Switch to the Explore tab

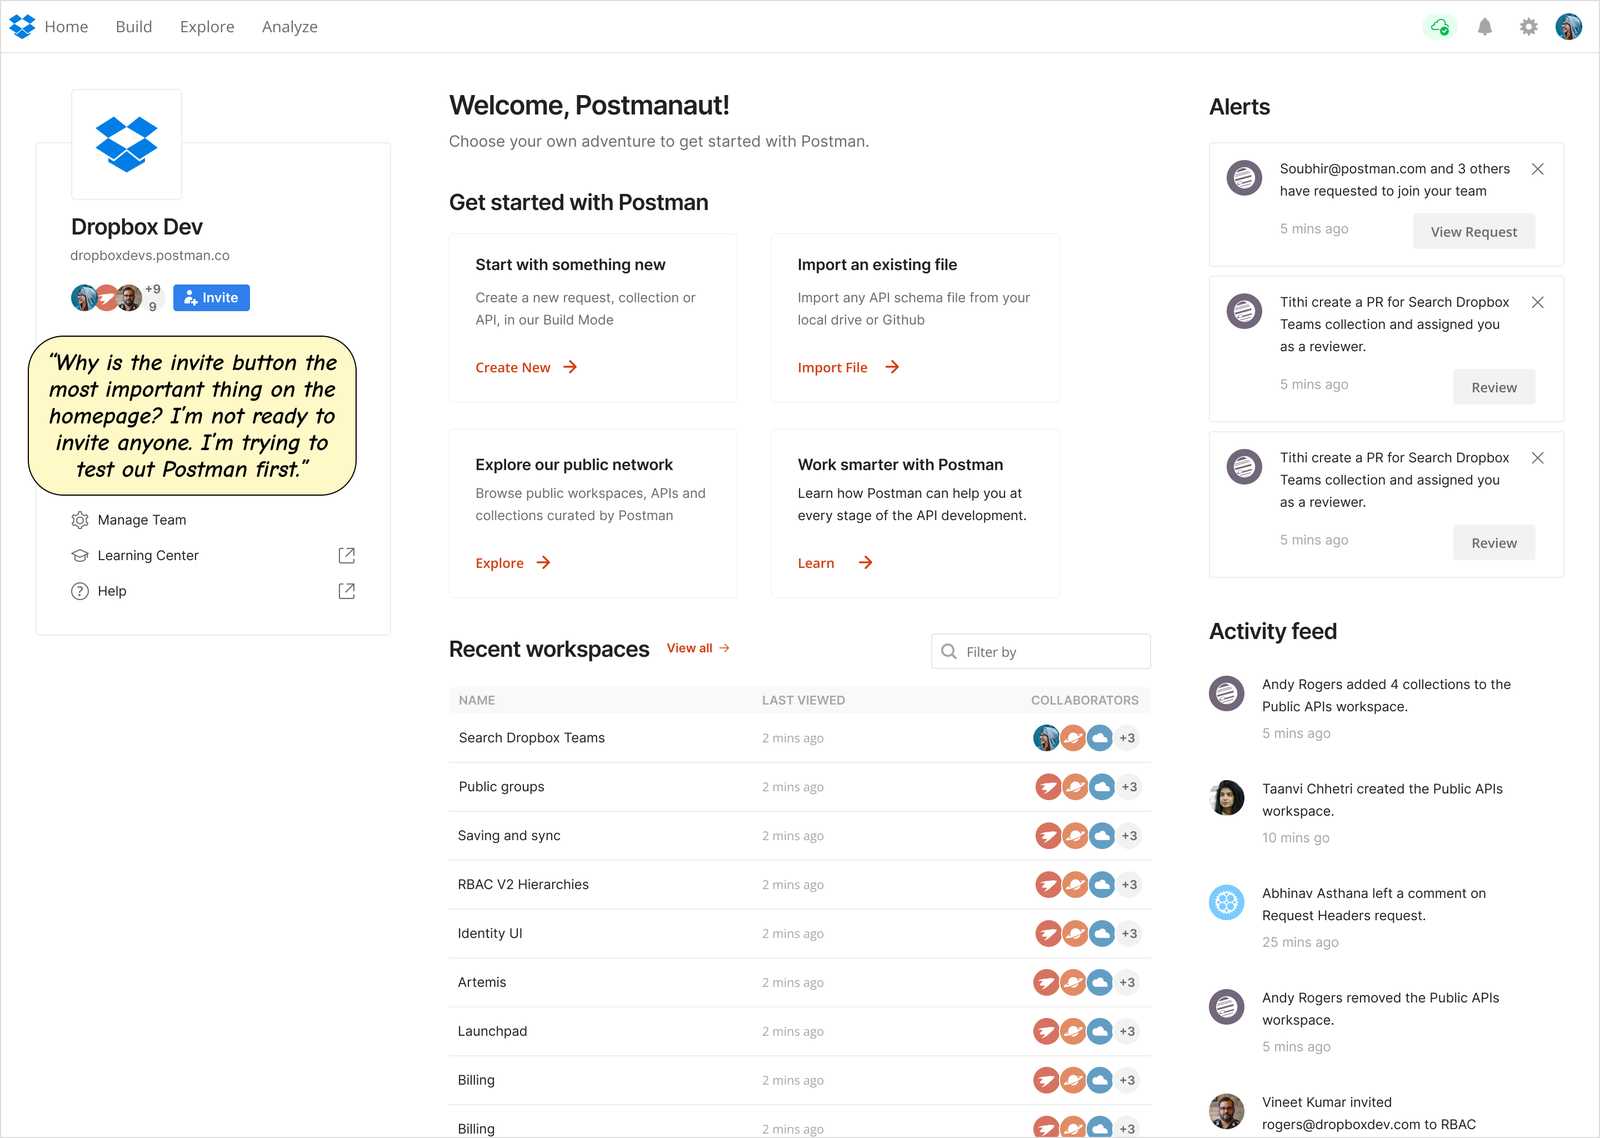click(x=207, y=27)
